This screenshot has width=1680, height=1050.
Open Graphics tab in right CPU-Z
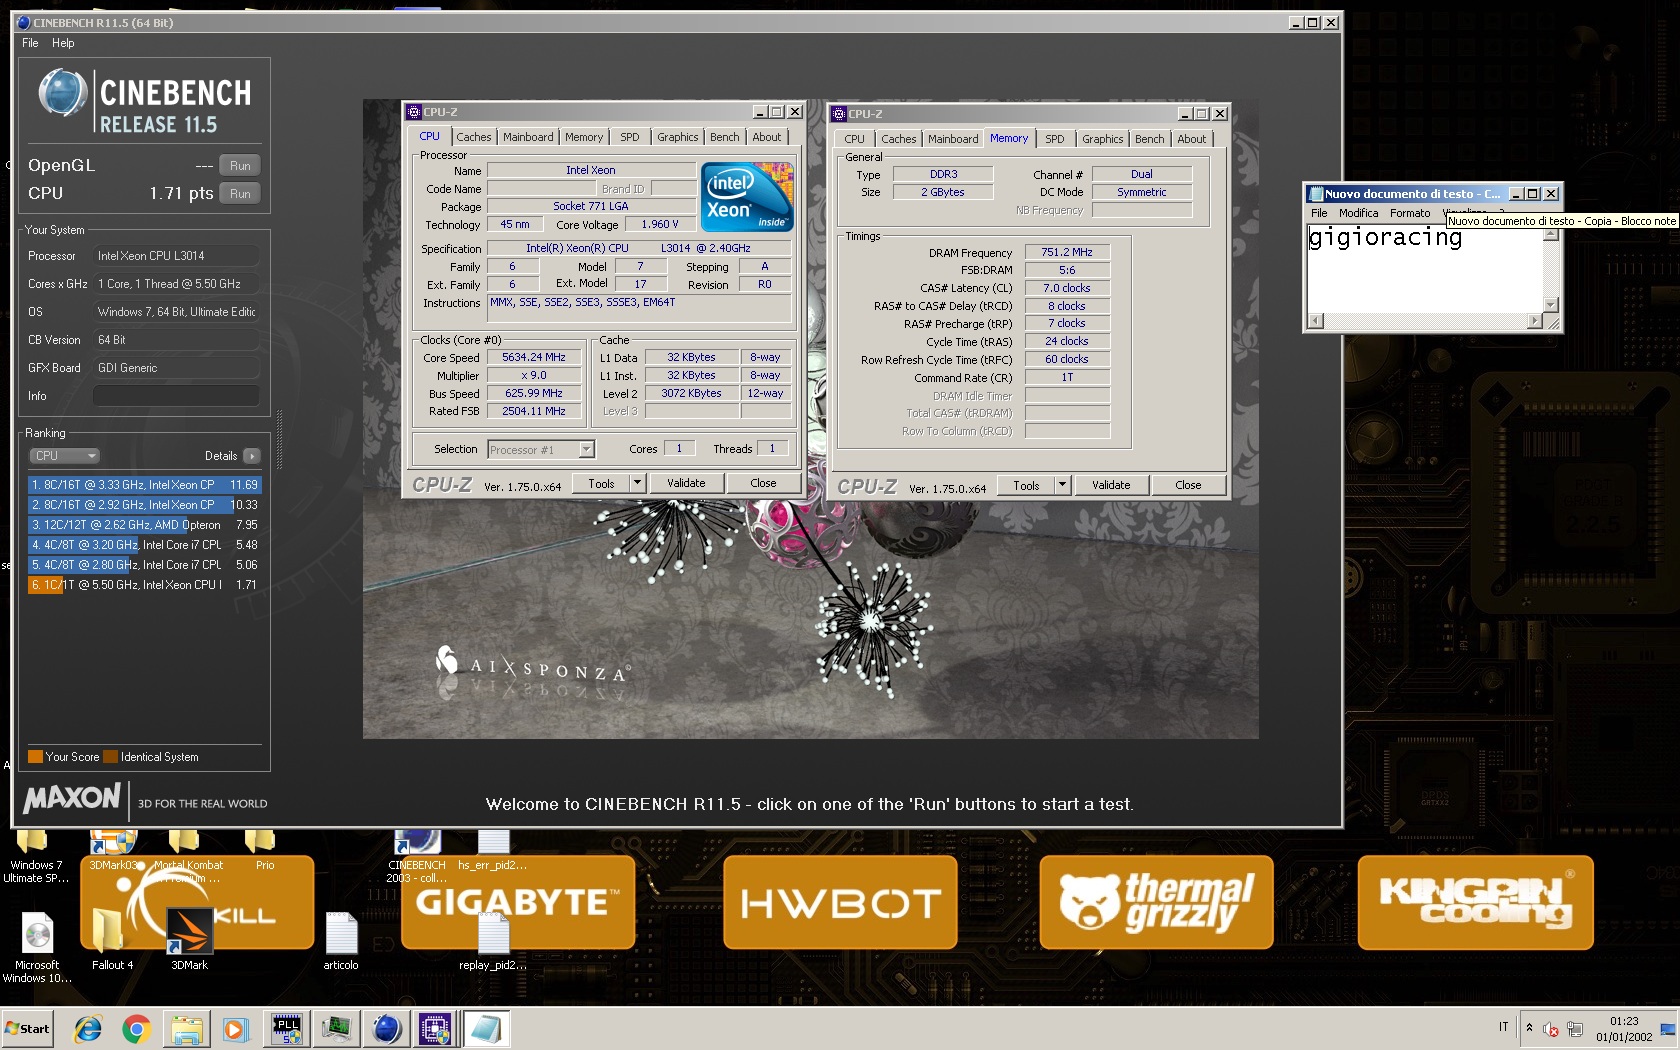(1102, 140)
